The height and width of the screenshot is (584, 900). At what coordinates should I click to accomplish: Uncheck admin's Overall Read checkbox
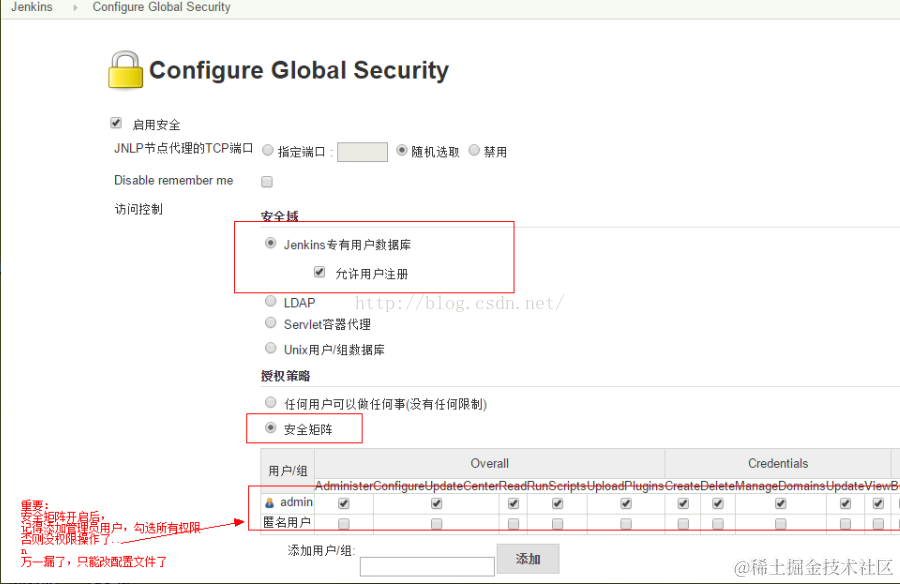(513, 504)
